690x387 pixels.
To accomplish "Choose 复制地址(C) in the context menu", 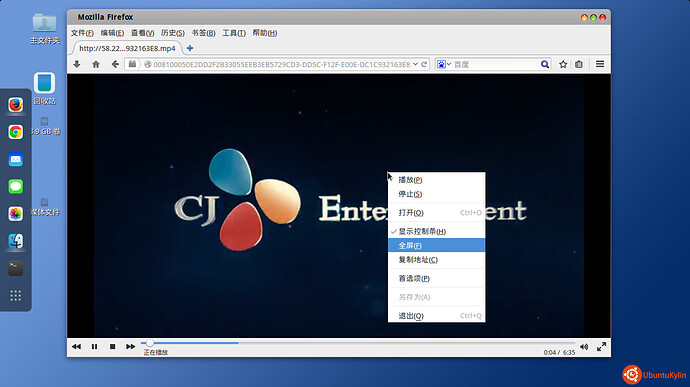I will (436, 260).
